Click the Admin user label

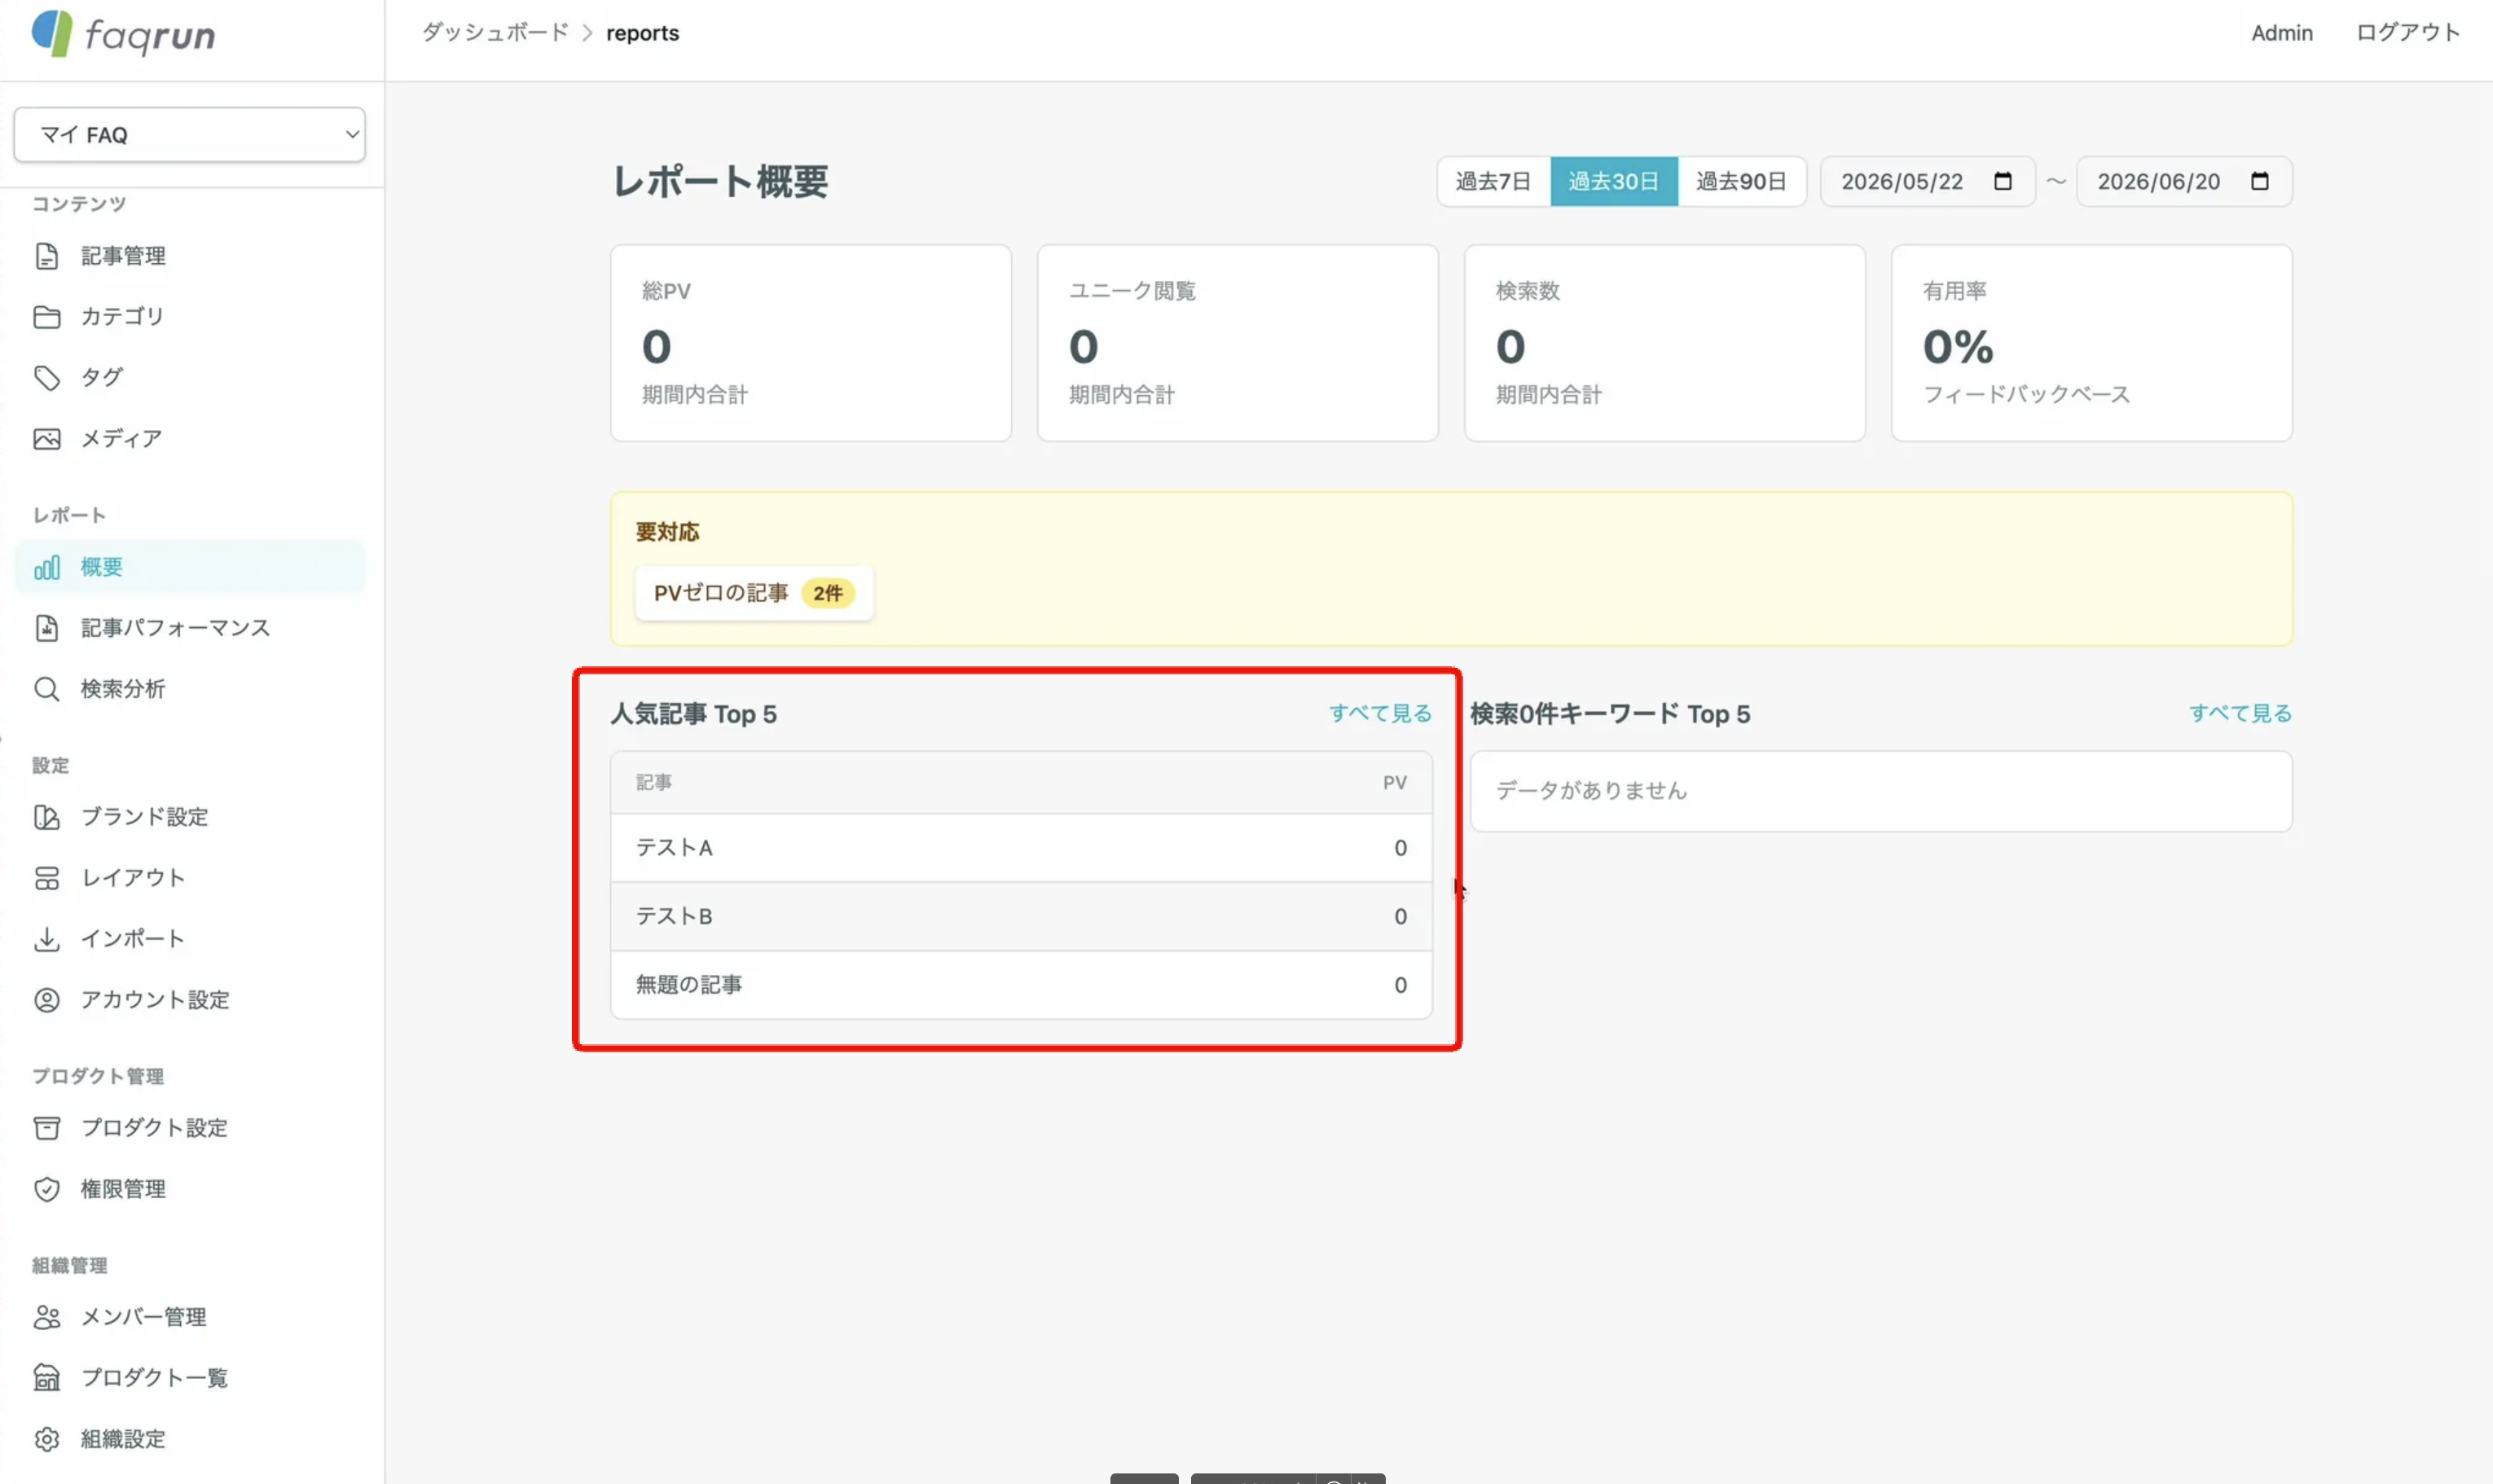[x=2282, y=33]
